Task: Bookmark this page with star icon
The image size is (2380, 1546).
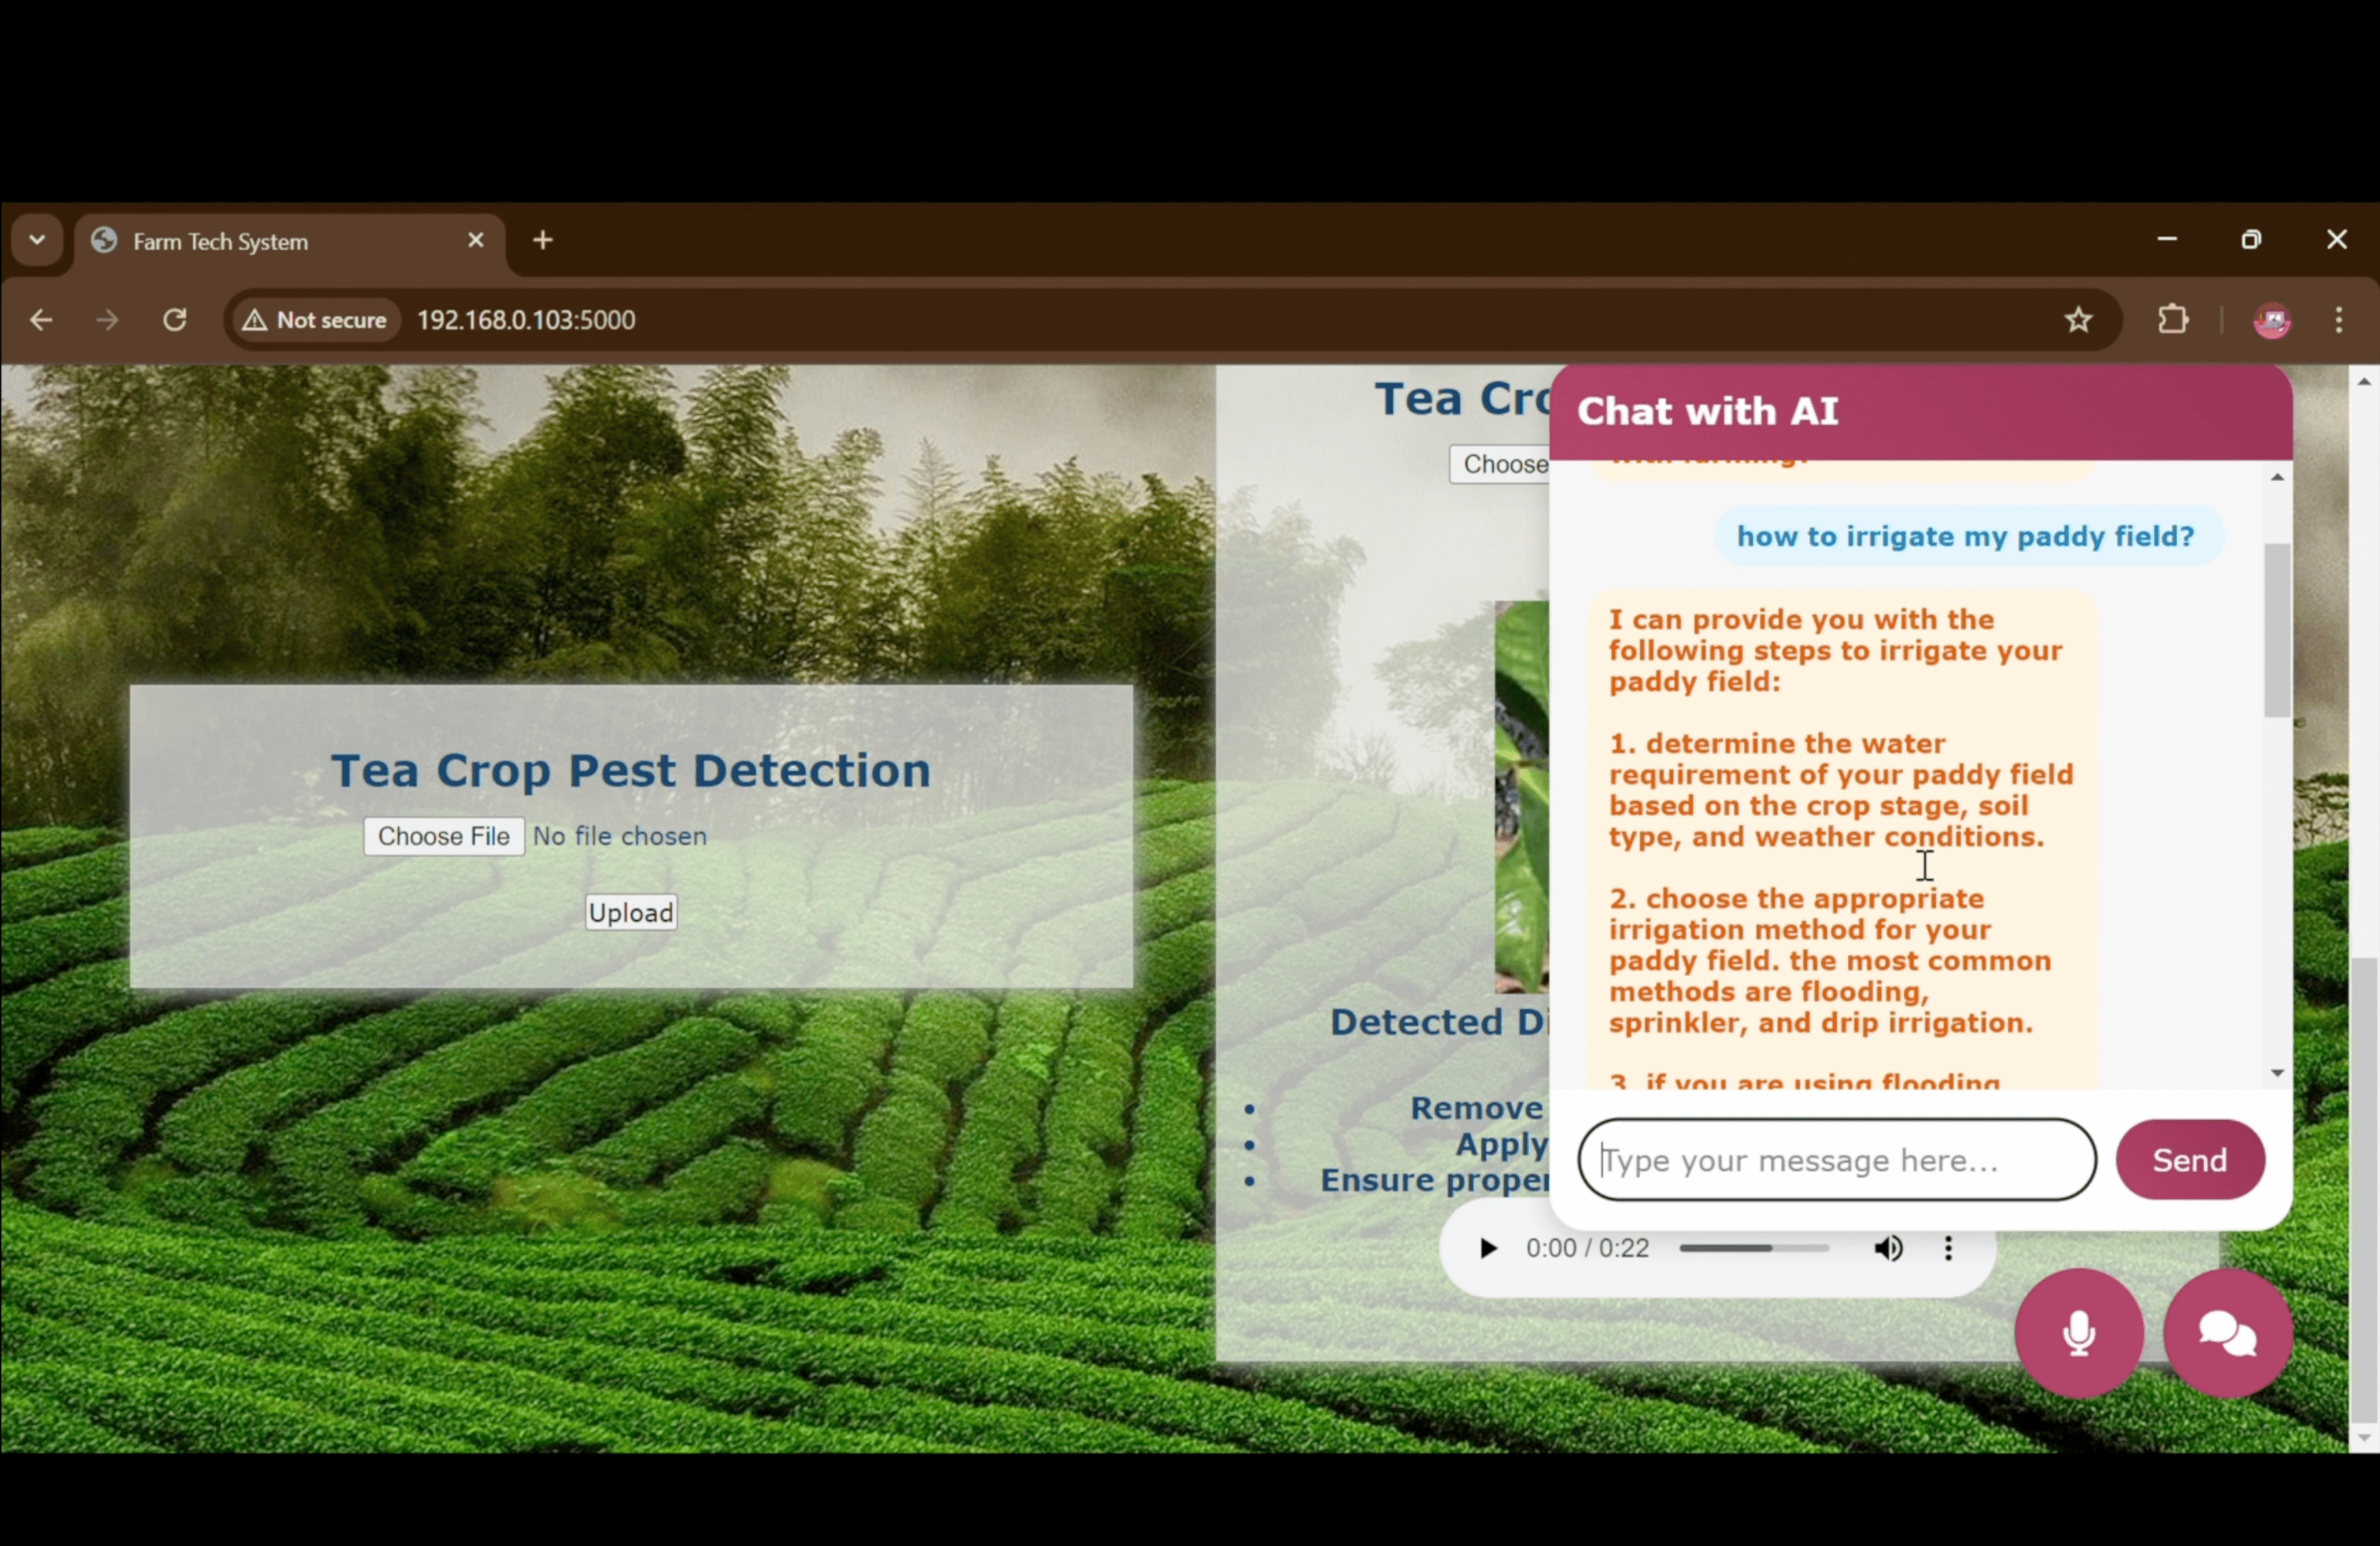Action: (2078, 320)
